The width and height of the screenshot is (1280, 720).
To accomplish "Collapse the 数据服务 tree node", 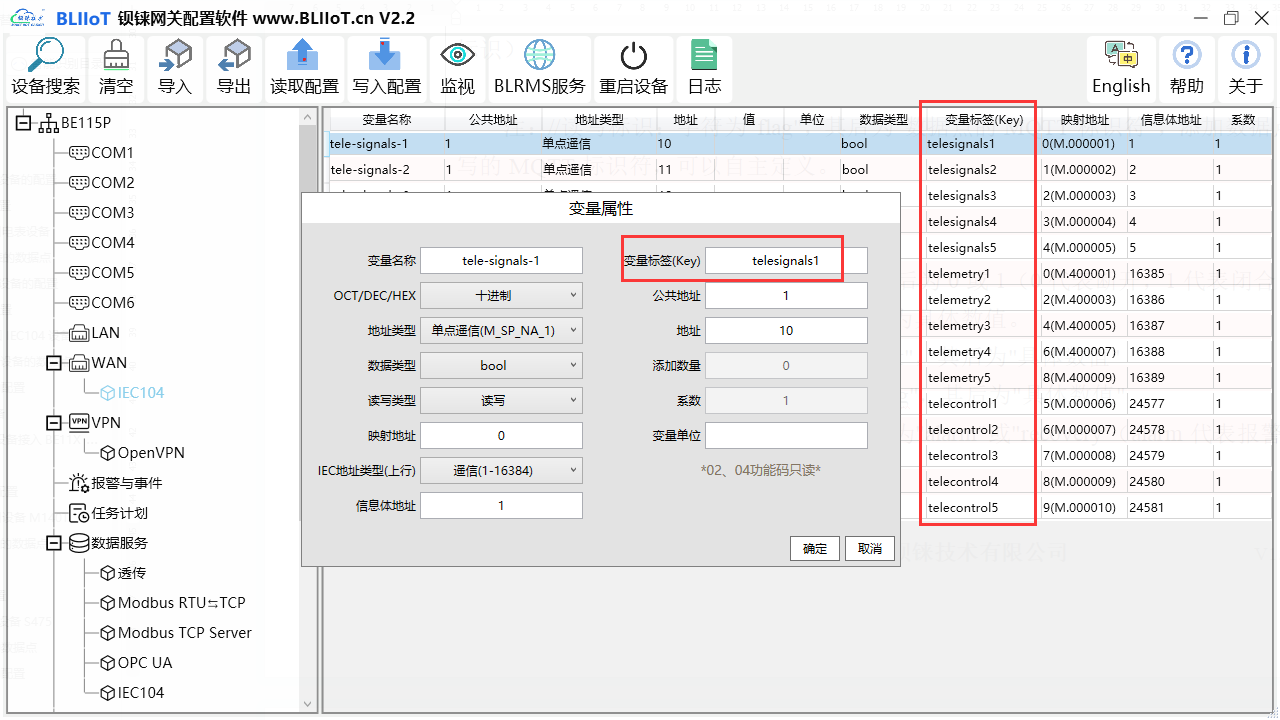I will tap(54, 543).
